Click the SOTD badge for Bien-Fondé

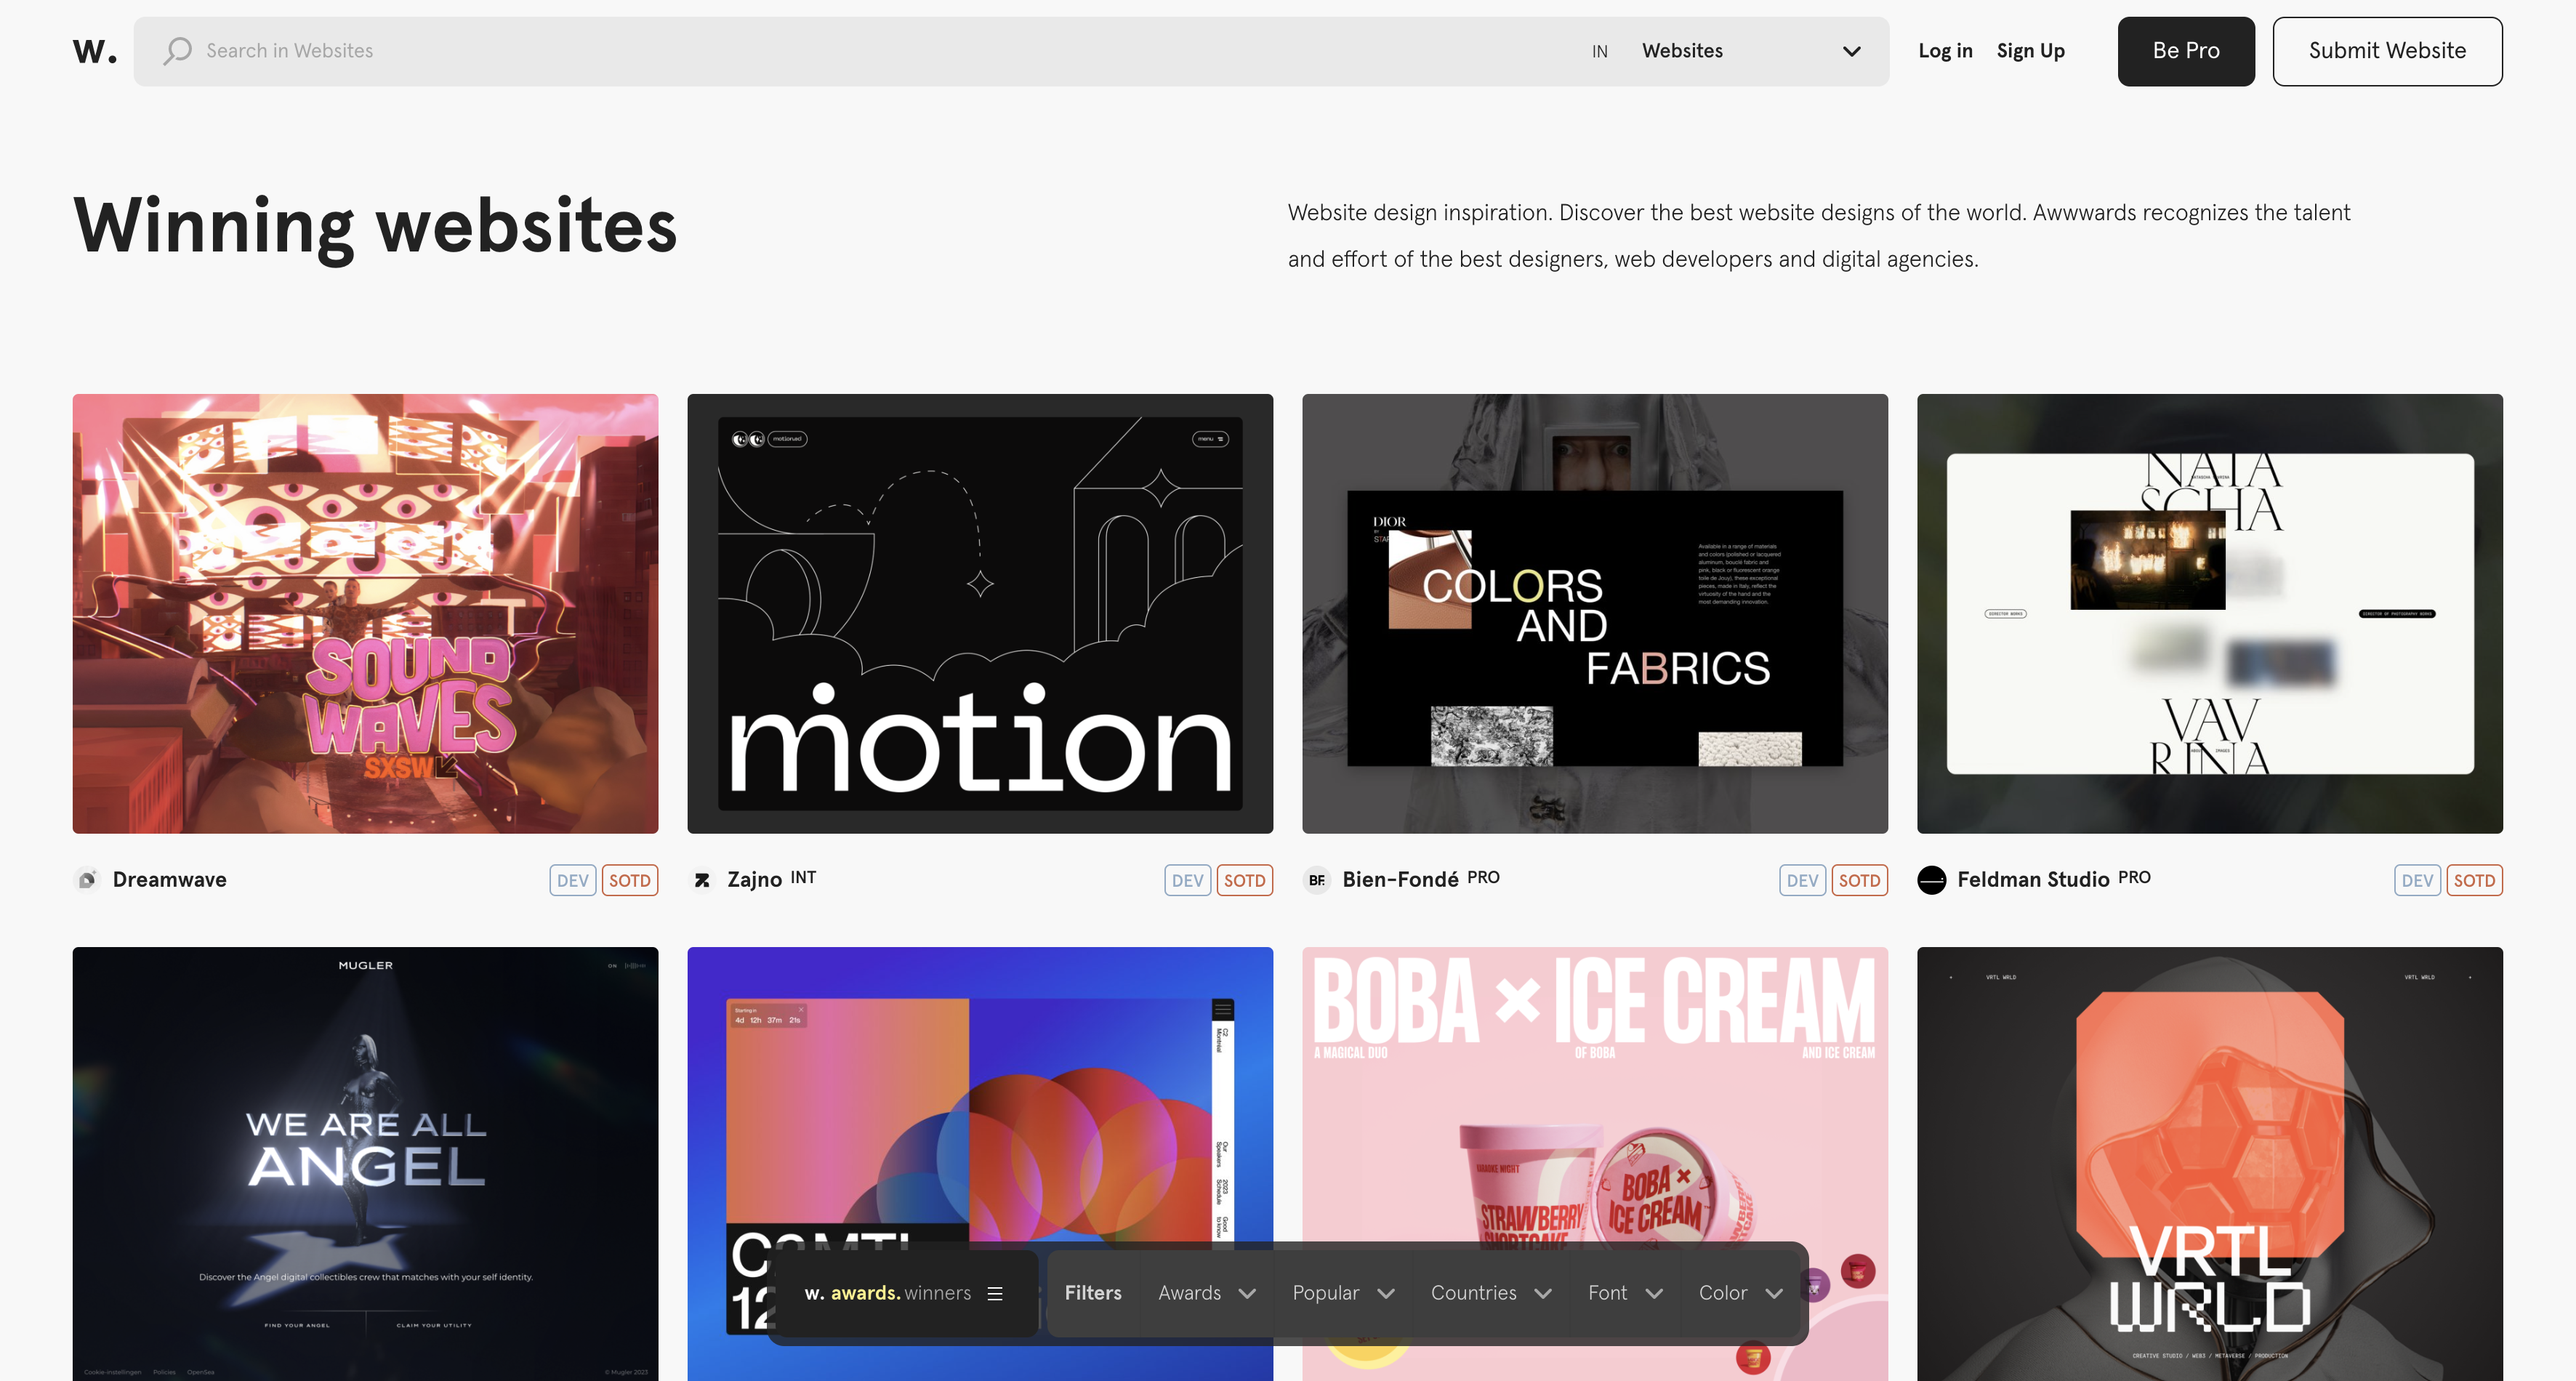click(1860, 880)
